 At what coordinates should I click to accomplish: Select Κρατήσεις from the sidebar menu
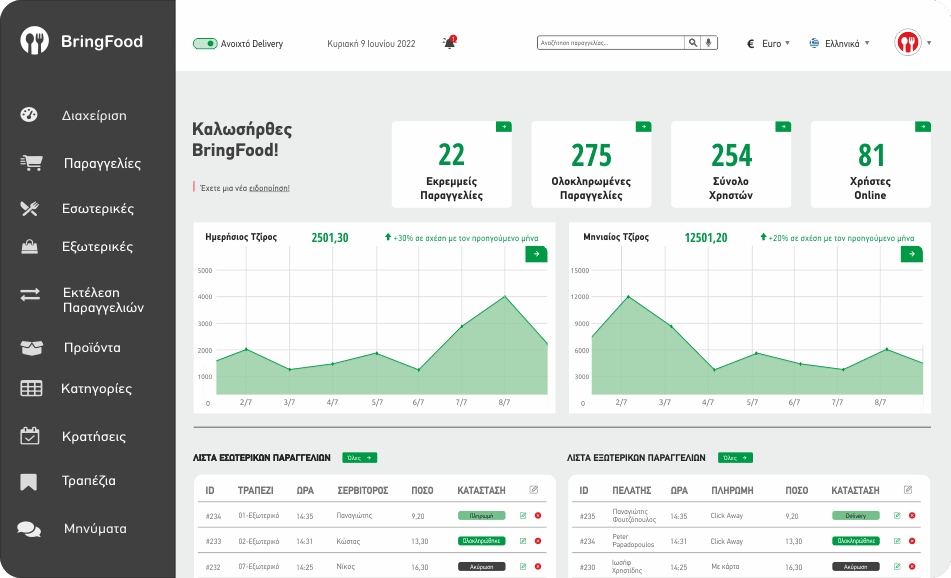pos(93,436)
